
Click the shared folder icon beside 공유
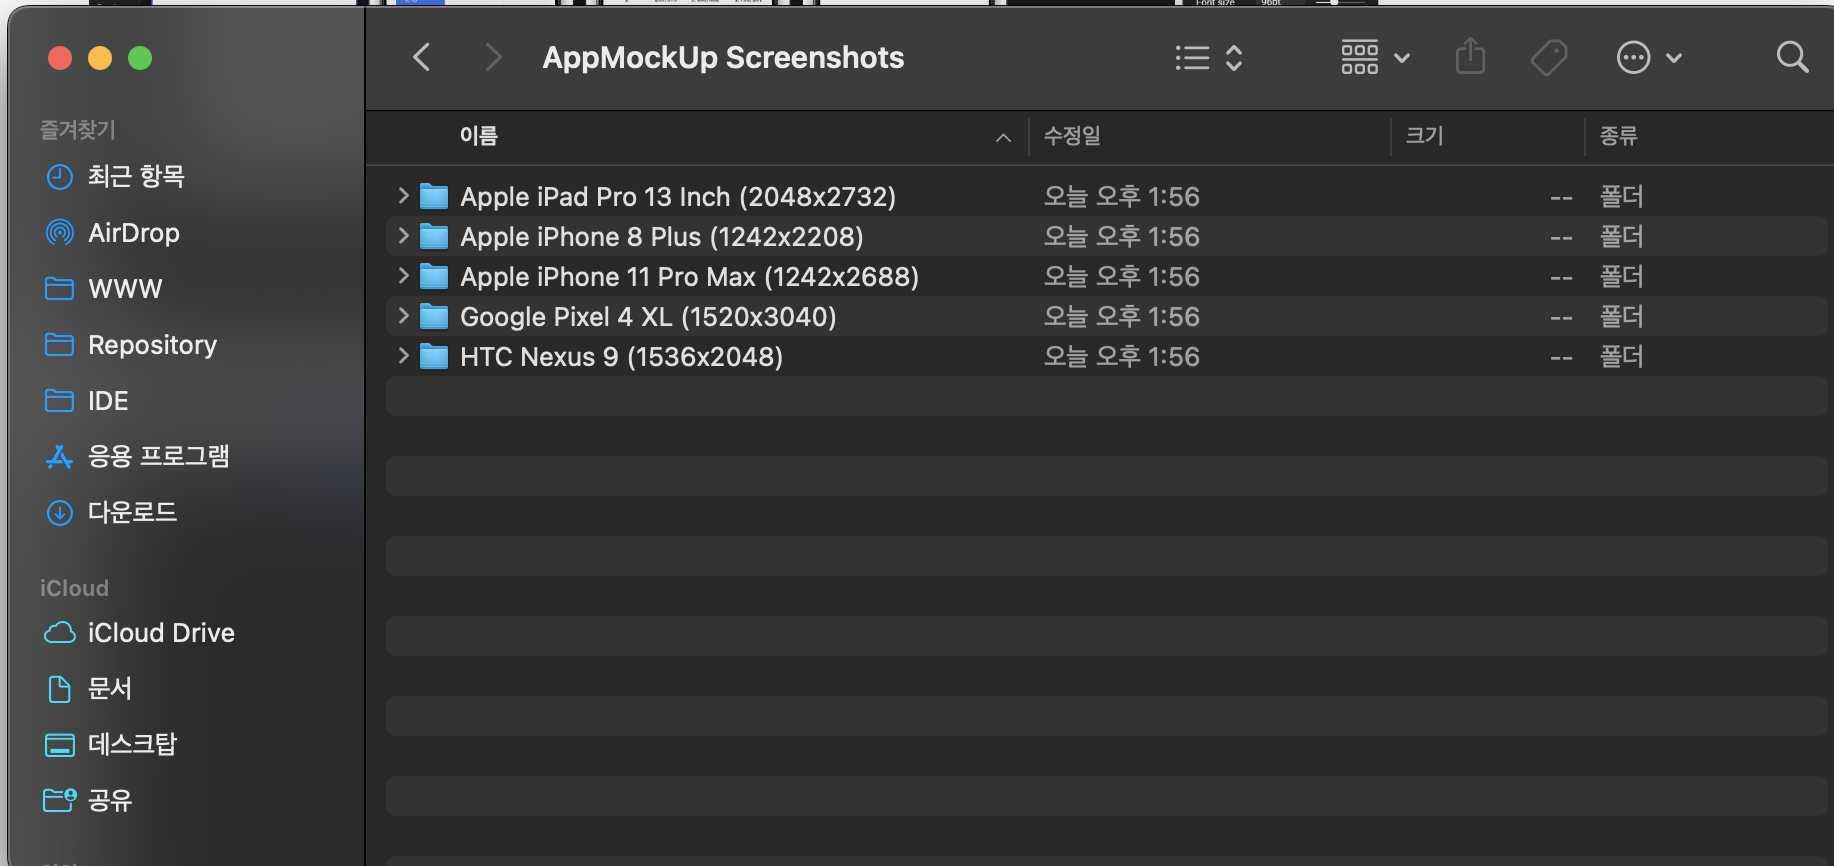tap(60, 800)
